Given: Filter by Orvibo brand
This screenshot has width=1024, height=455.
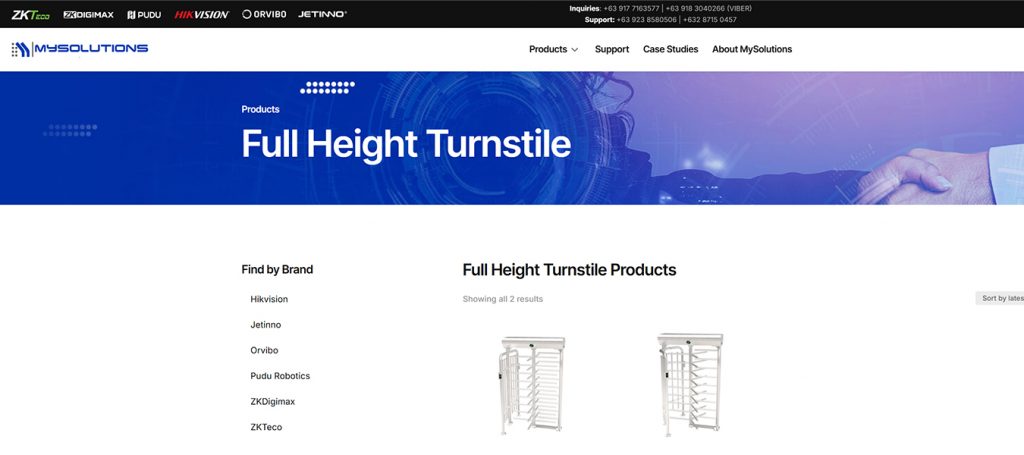Looking at the screenshot, I should coord(264,350).
